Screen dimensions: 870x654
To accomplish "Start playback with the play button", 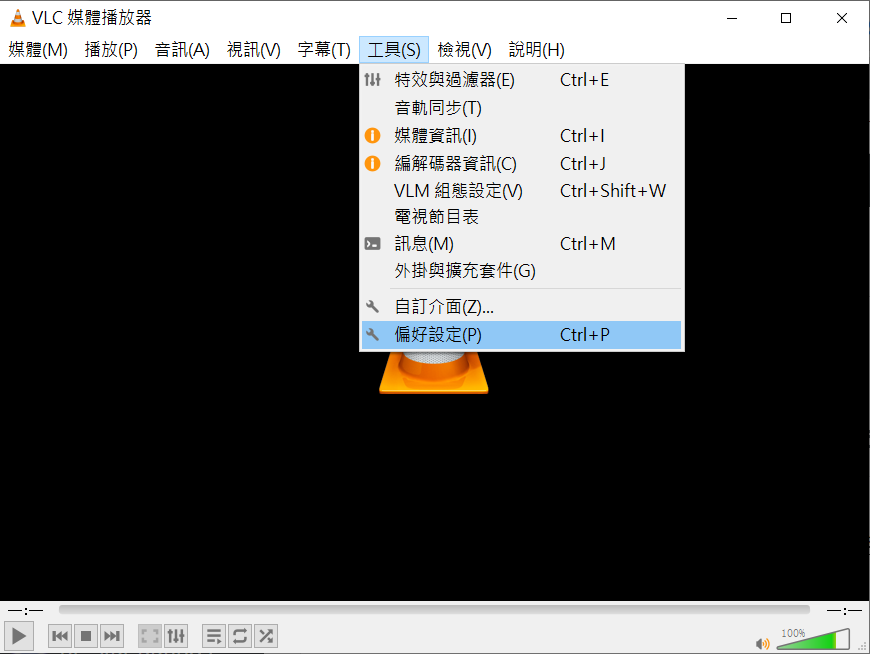I will (x=19, y=636).
